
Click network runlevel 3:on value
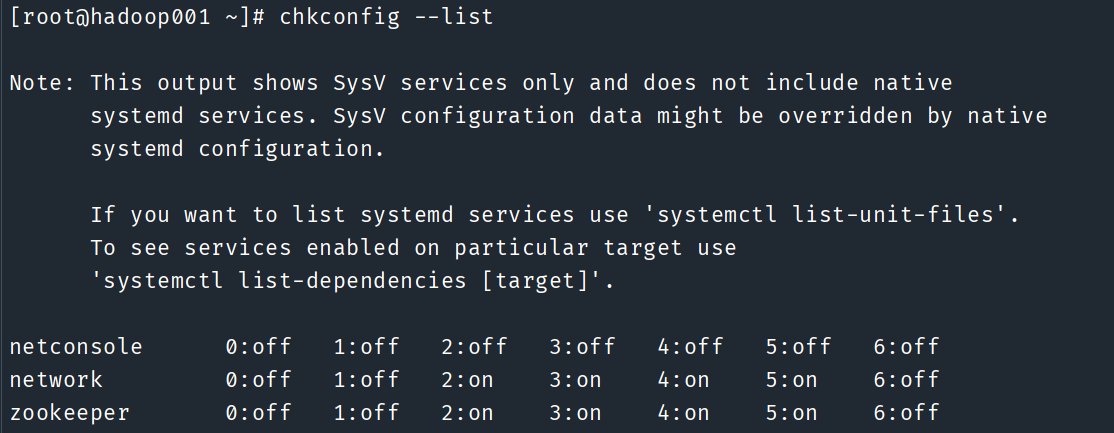575,380
